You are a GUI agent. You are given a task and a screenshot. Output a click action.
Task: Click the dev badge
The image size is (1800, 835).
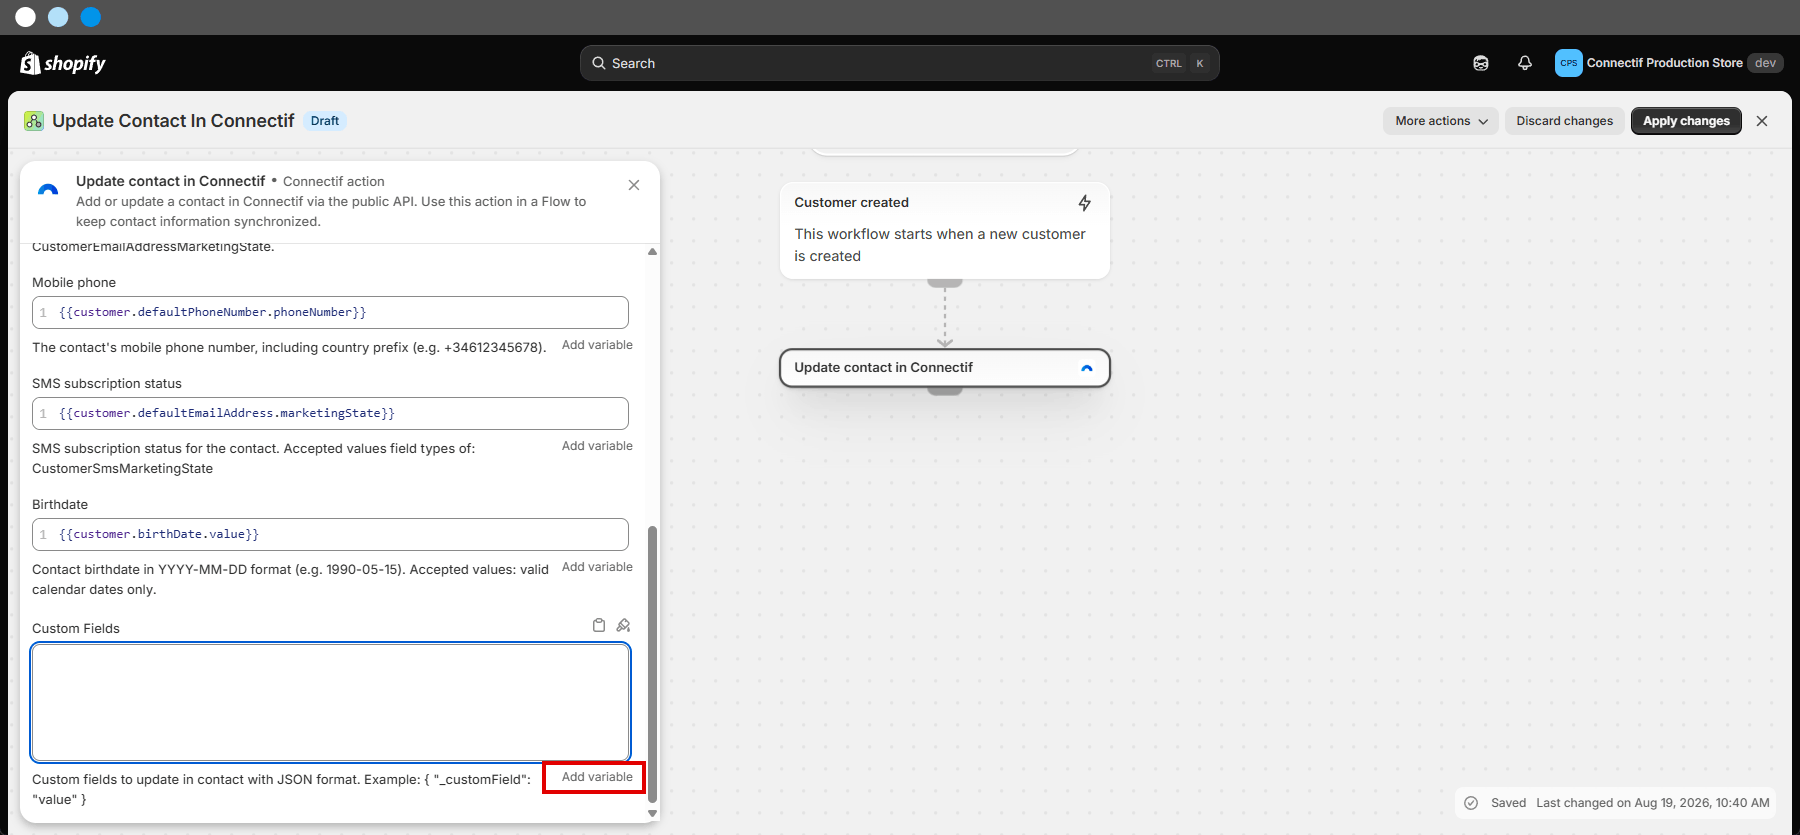point(1765,63)
